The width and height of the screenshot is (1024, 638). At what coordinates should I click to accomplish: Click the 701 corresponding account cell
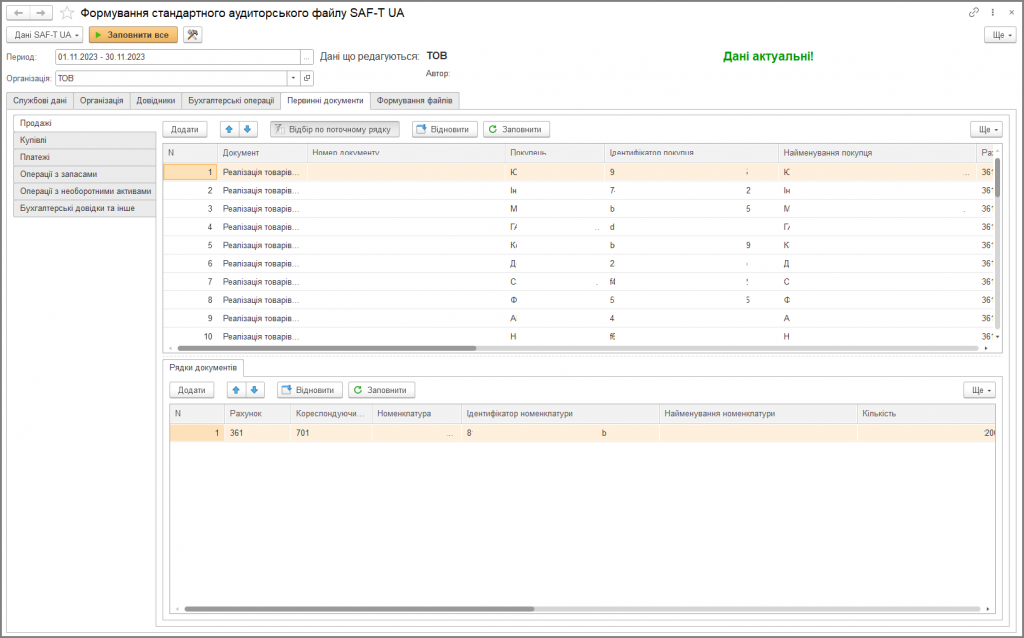(331, 433)
